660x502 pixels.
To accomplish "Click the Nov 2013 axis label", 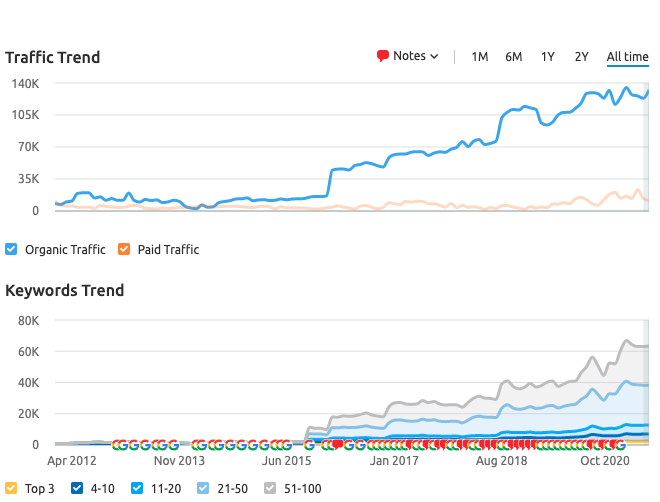I will (179, 461).
